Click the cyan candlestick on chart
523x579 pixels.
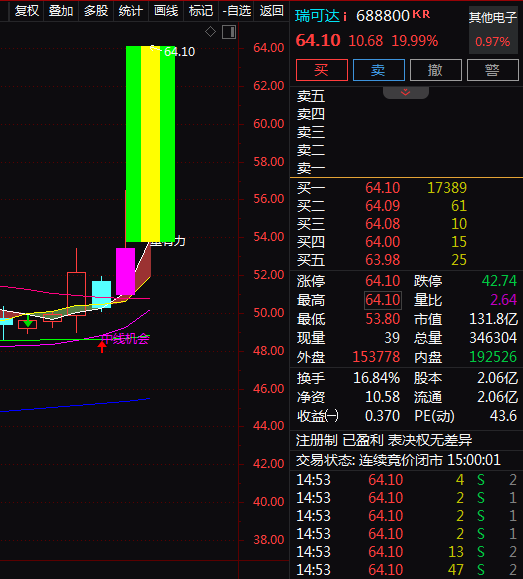(x=101, y=294)
